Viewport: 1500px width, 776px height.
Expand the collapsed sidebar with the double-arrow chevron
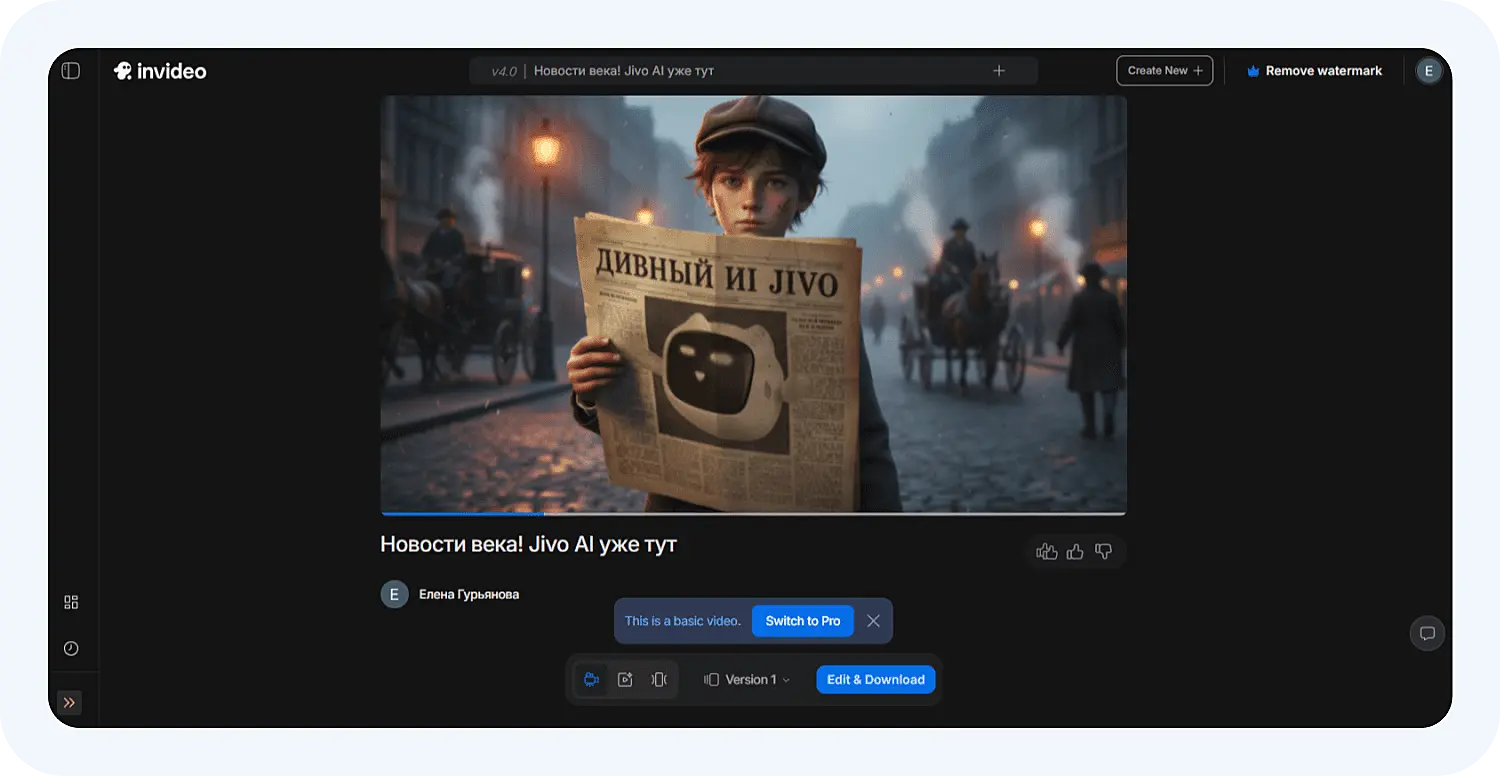tap(70, 702)
